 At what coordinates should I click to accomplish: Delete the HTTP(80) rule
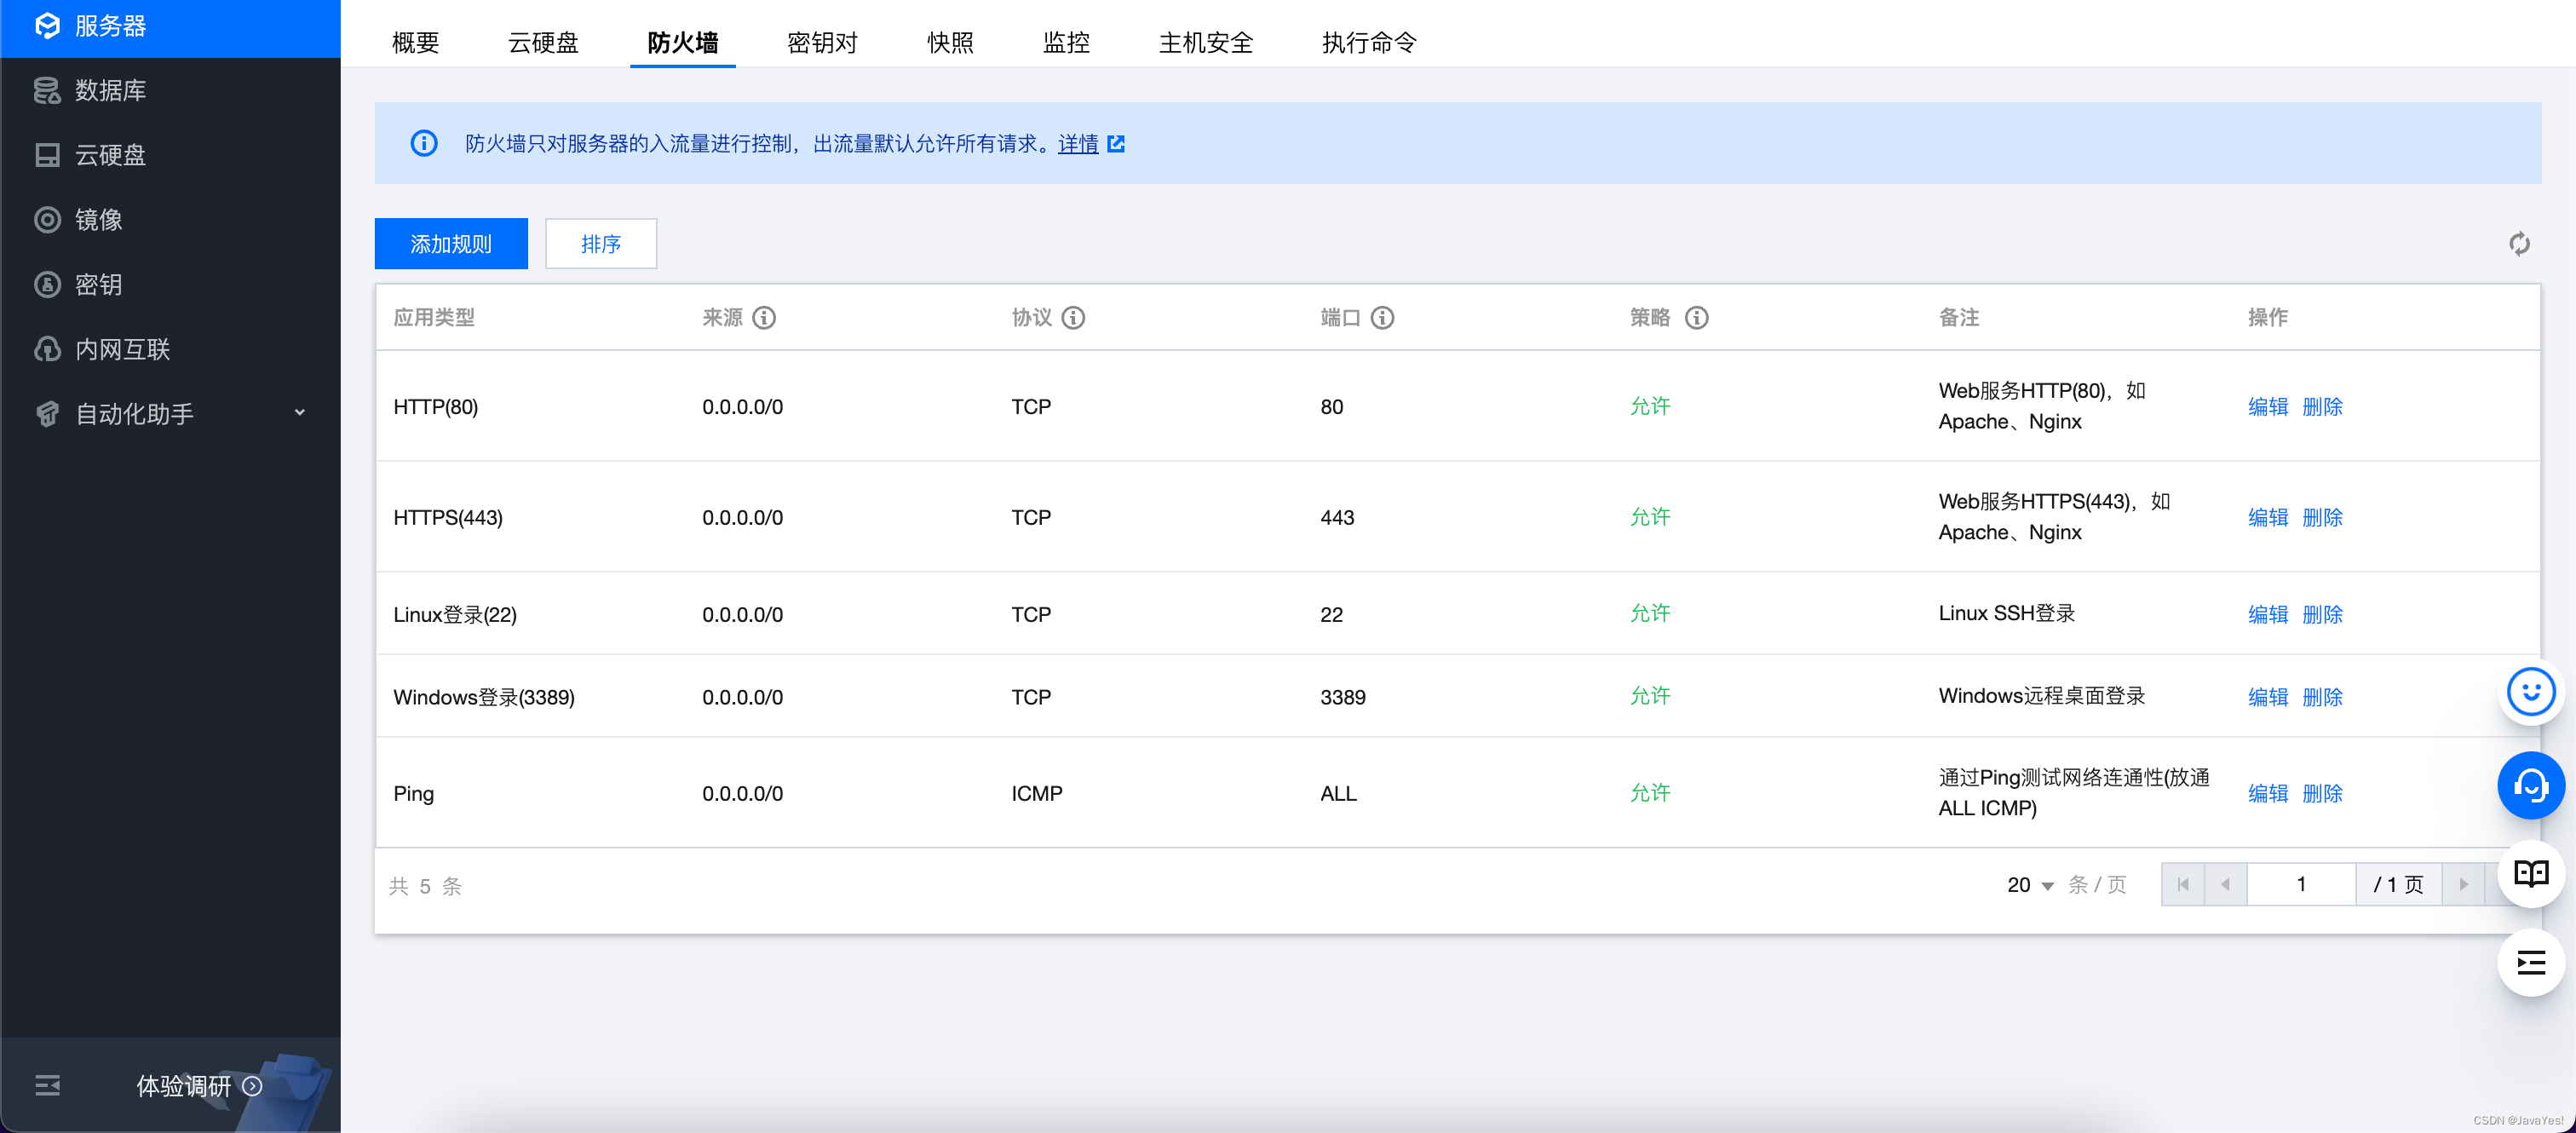click(2322, 407)
